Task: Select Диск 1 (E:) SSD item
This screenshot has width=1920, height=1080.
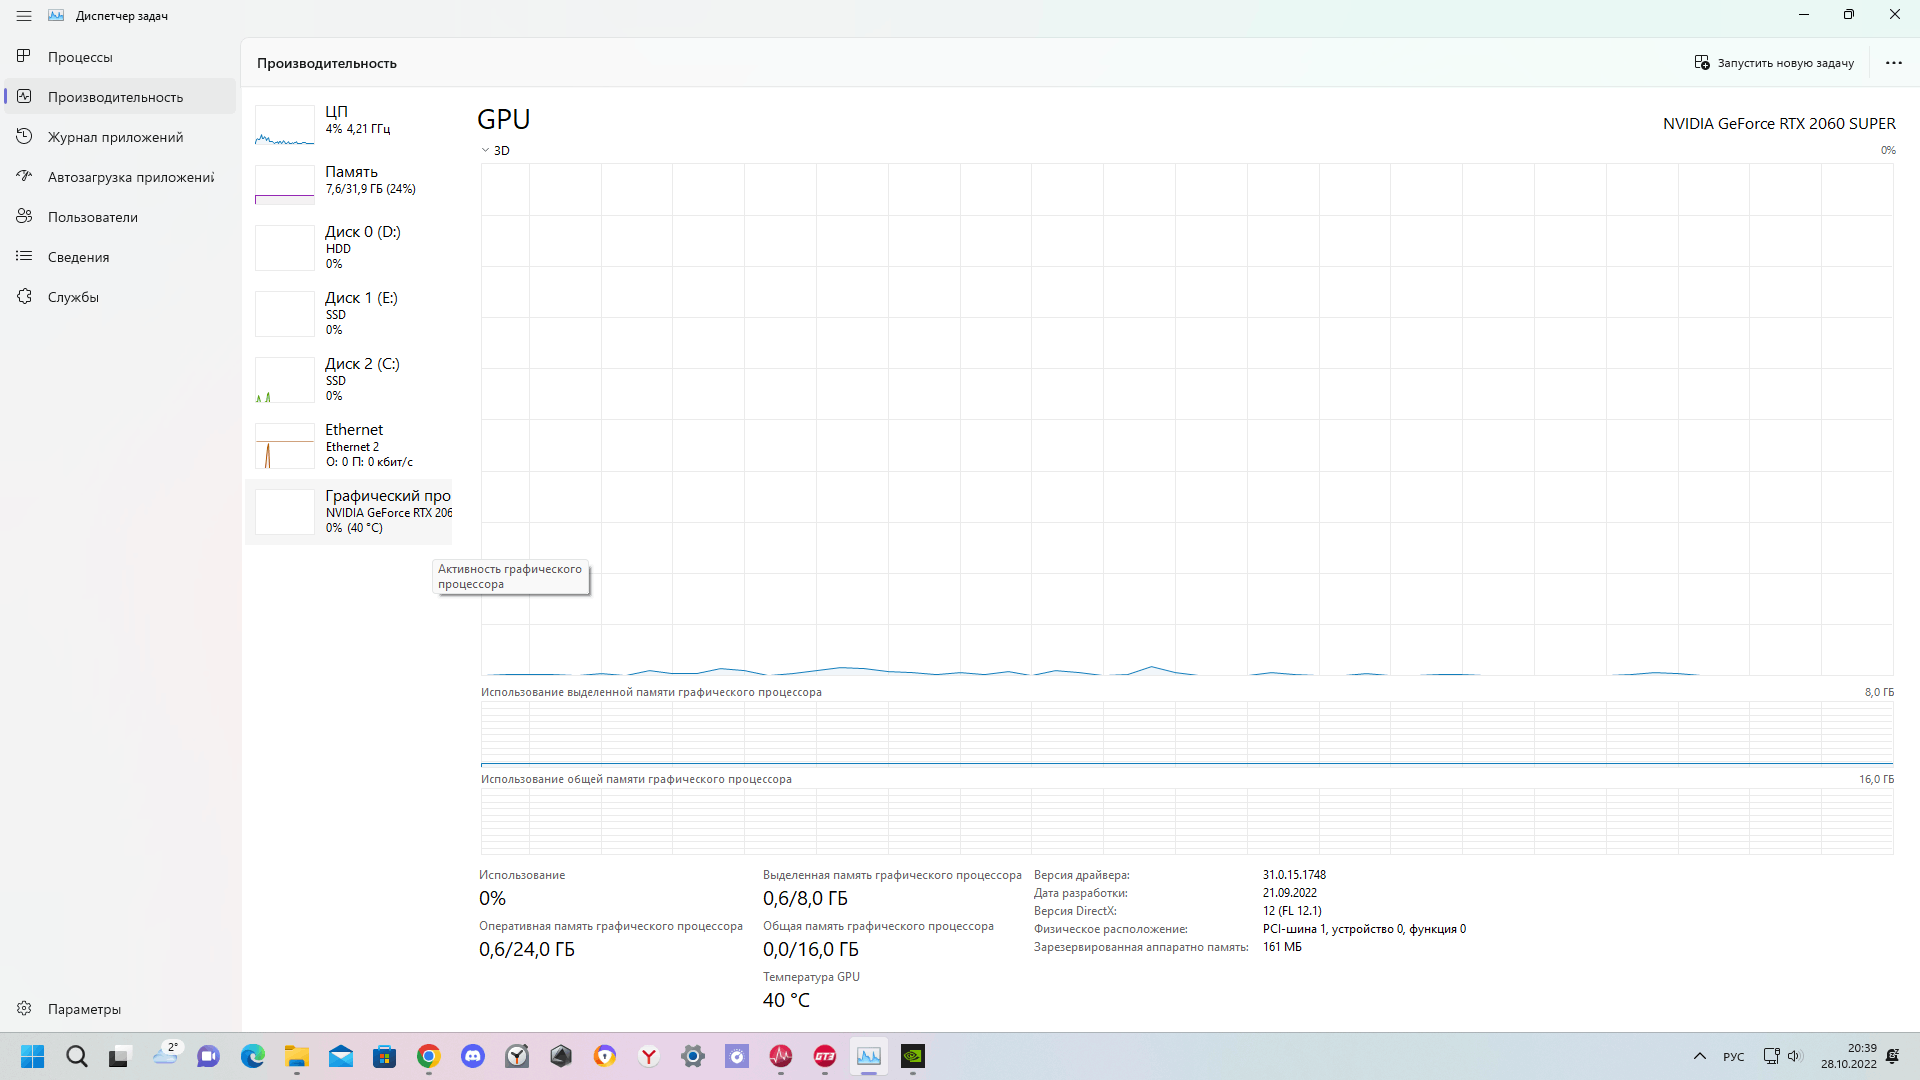Action: point(348,314)
